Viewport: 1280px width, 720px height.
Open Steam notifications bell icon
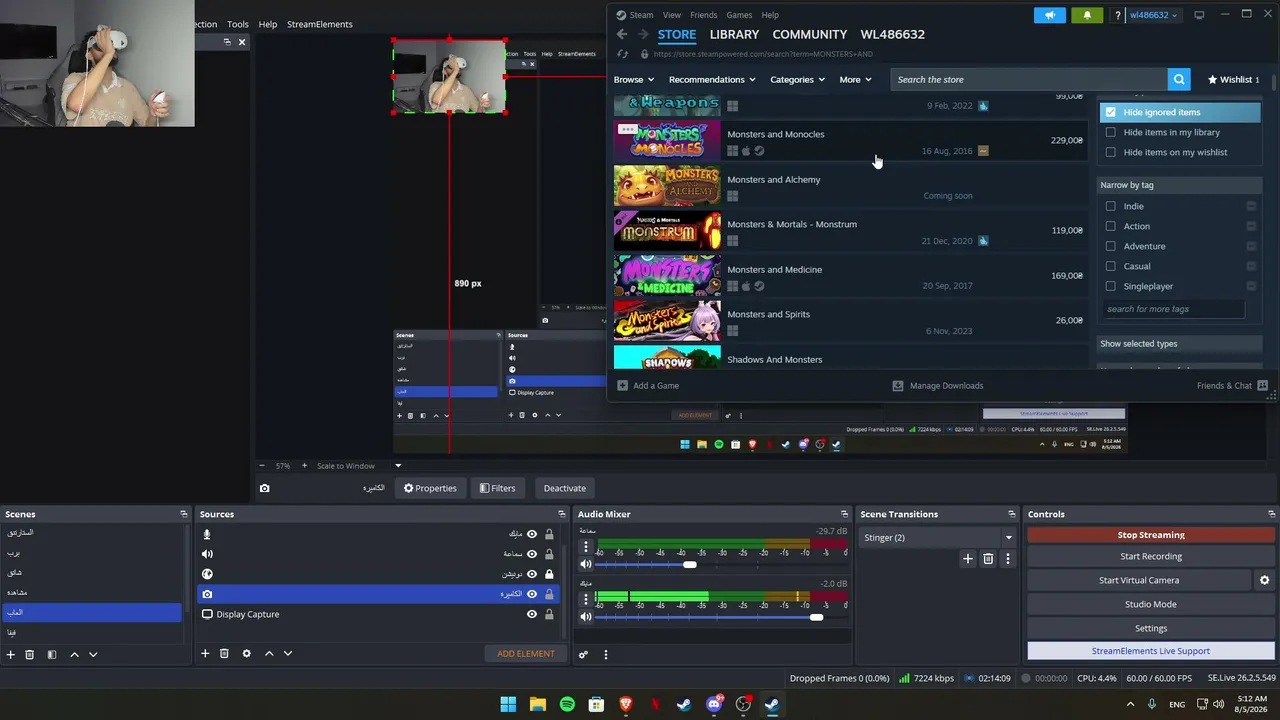1087,15
